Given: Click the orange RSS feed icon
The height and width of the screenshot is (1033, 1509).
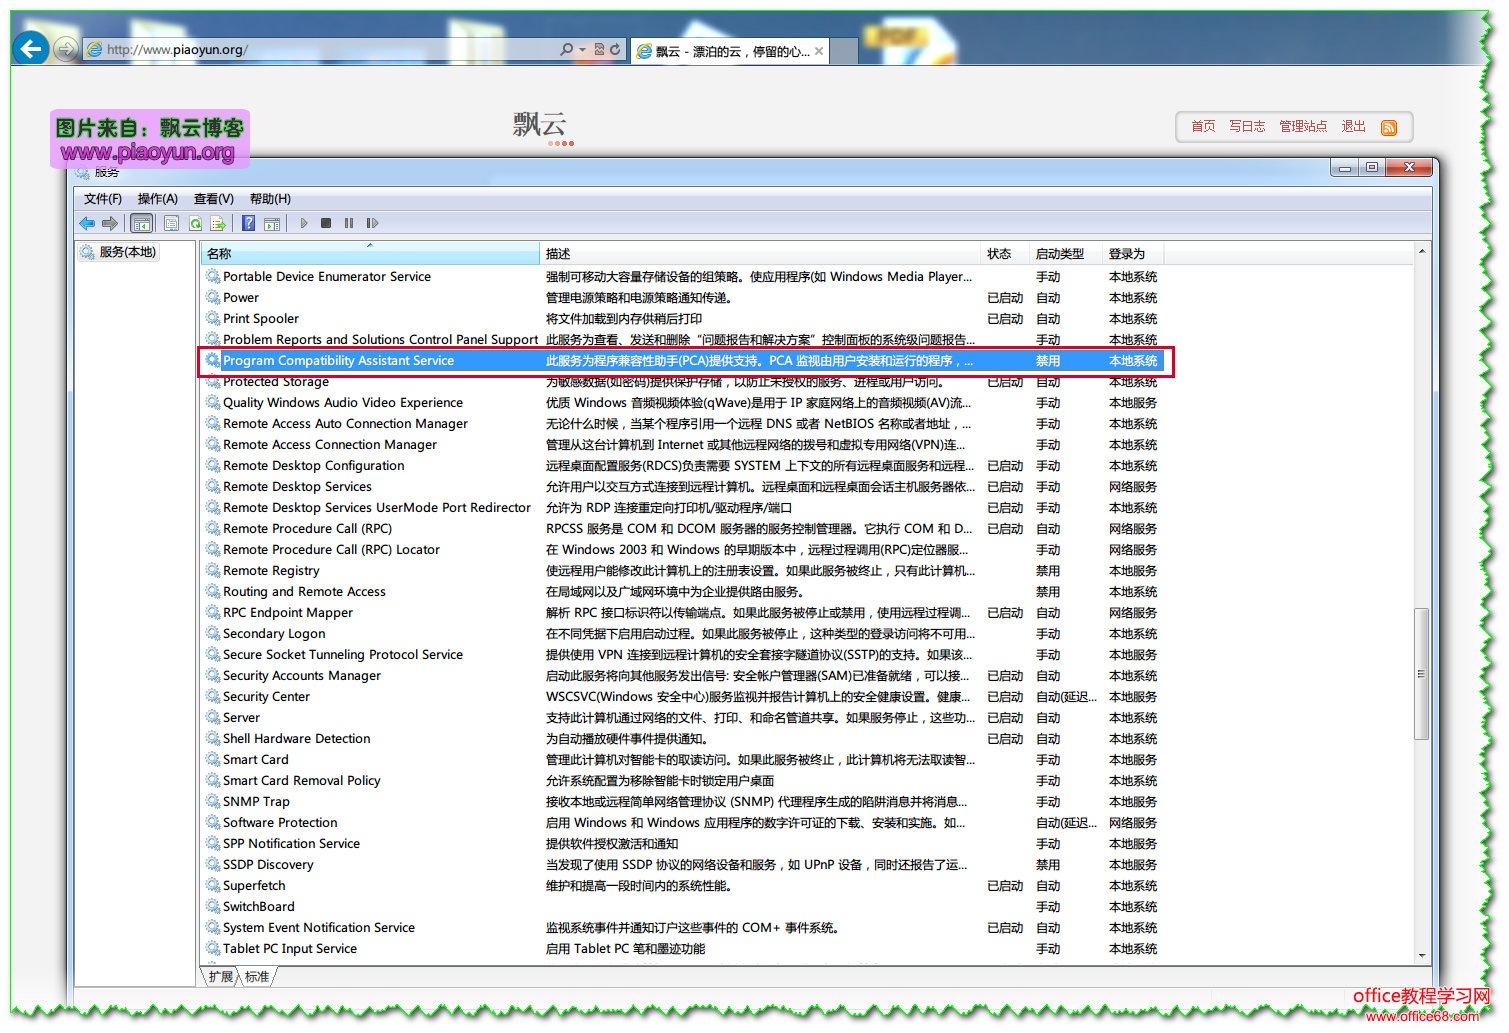Looking at the screenshot, I should pos(1388,127).
